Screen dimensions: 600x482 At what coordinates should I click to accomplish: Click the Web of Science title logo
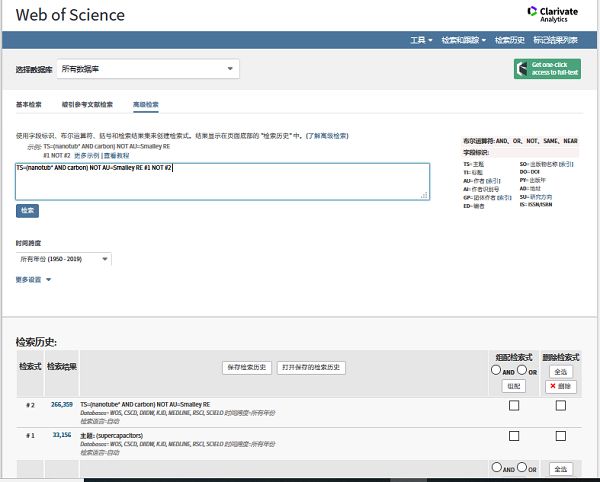coord(69,14)
